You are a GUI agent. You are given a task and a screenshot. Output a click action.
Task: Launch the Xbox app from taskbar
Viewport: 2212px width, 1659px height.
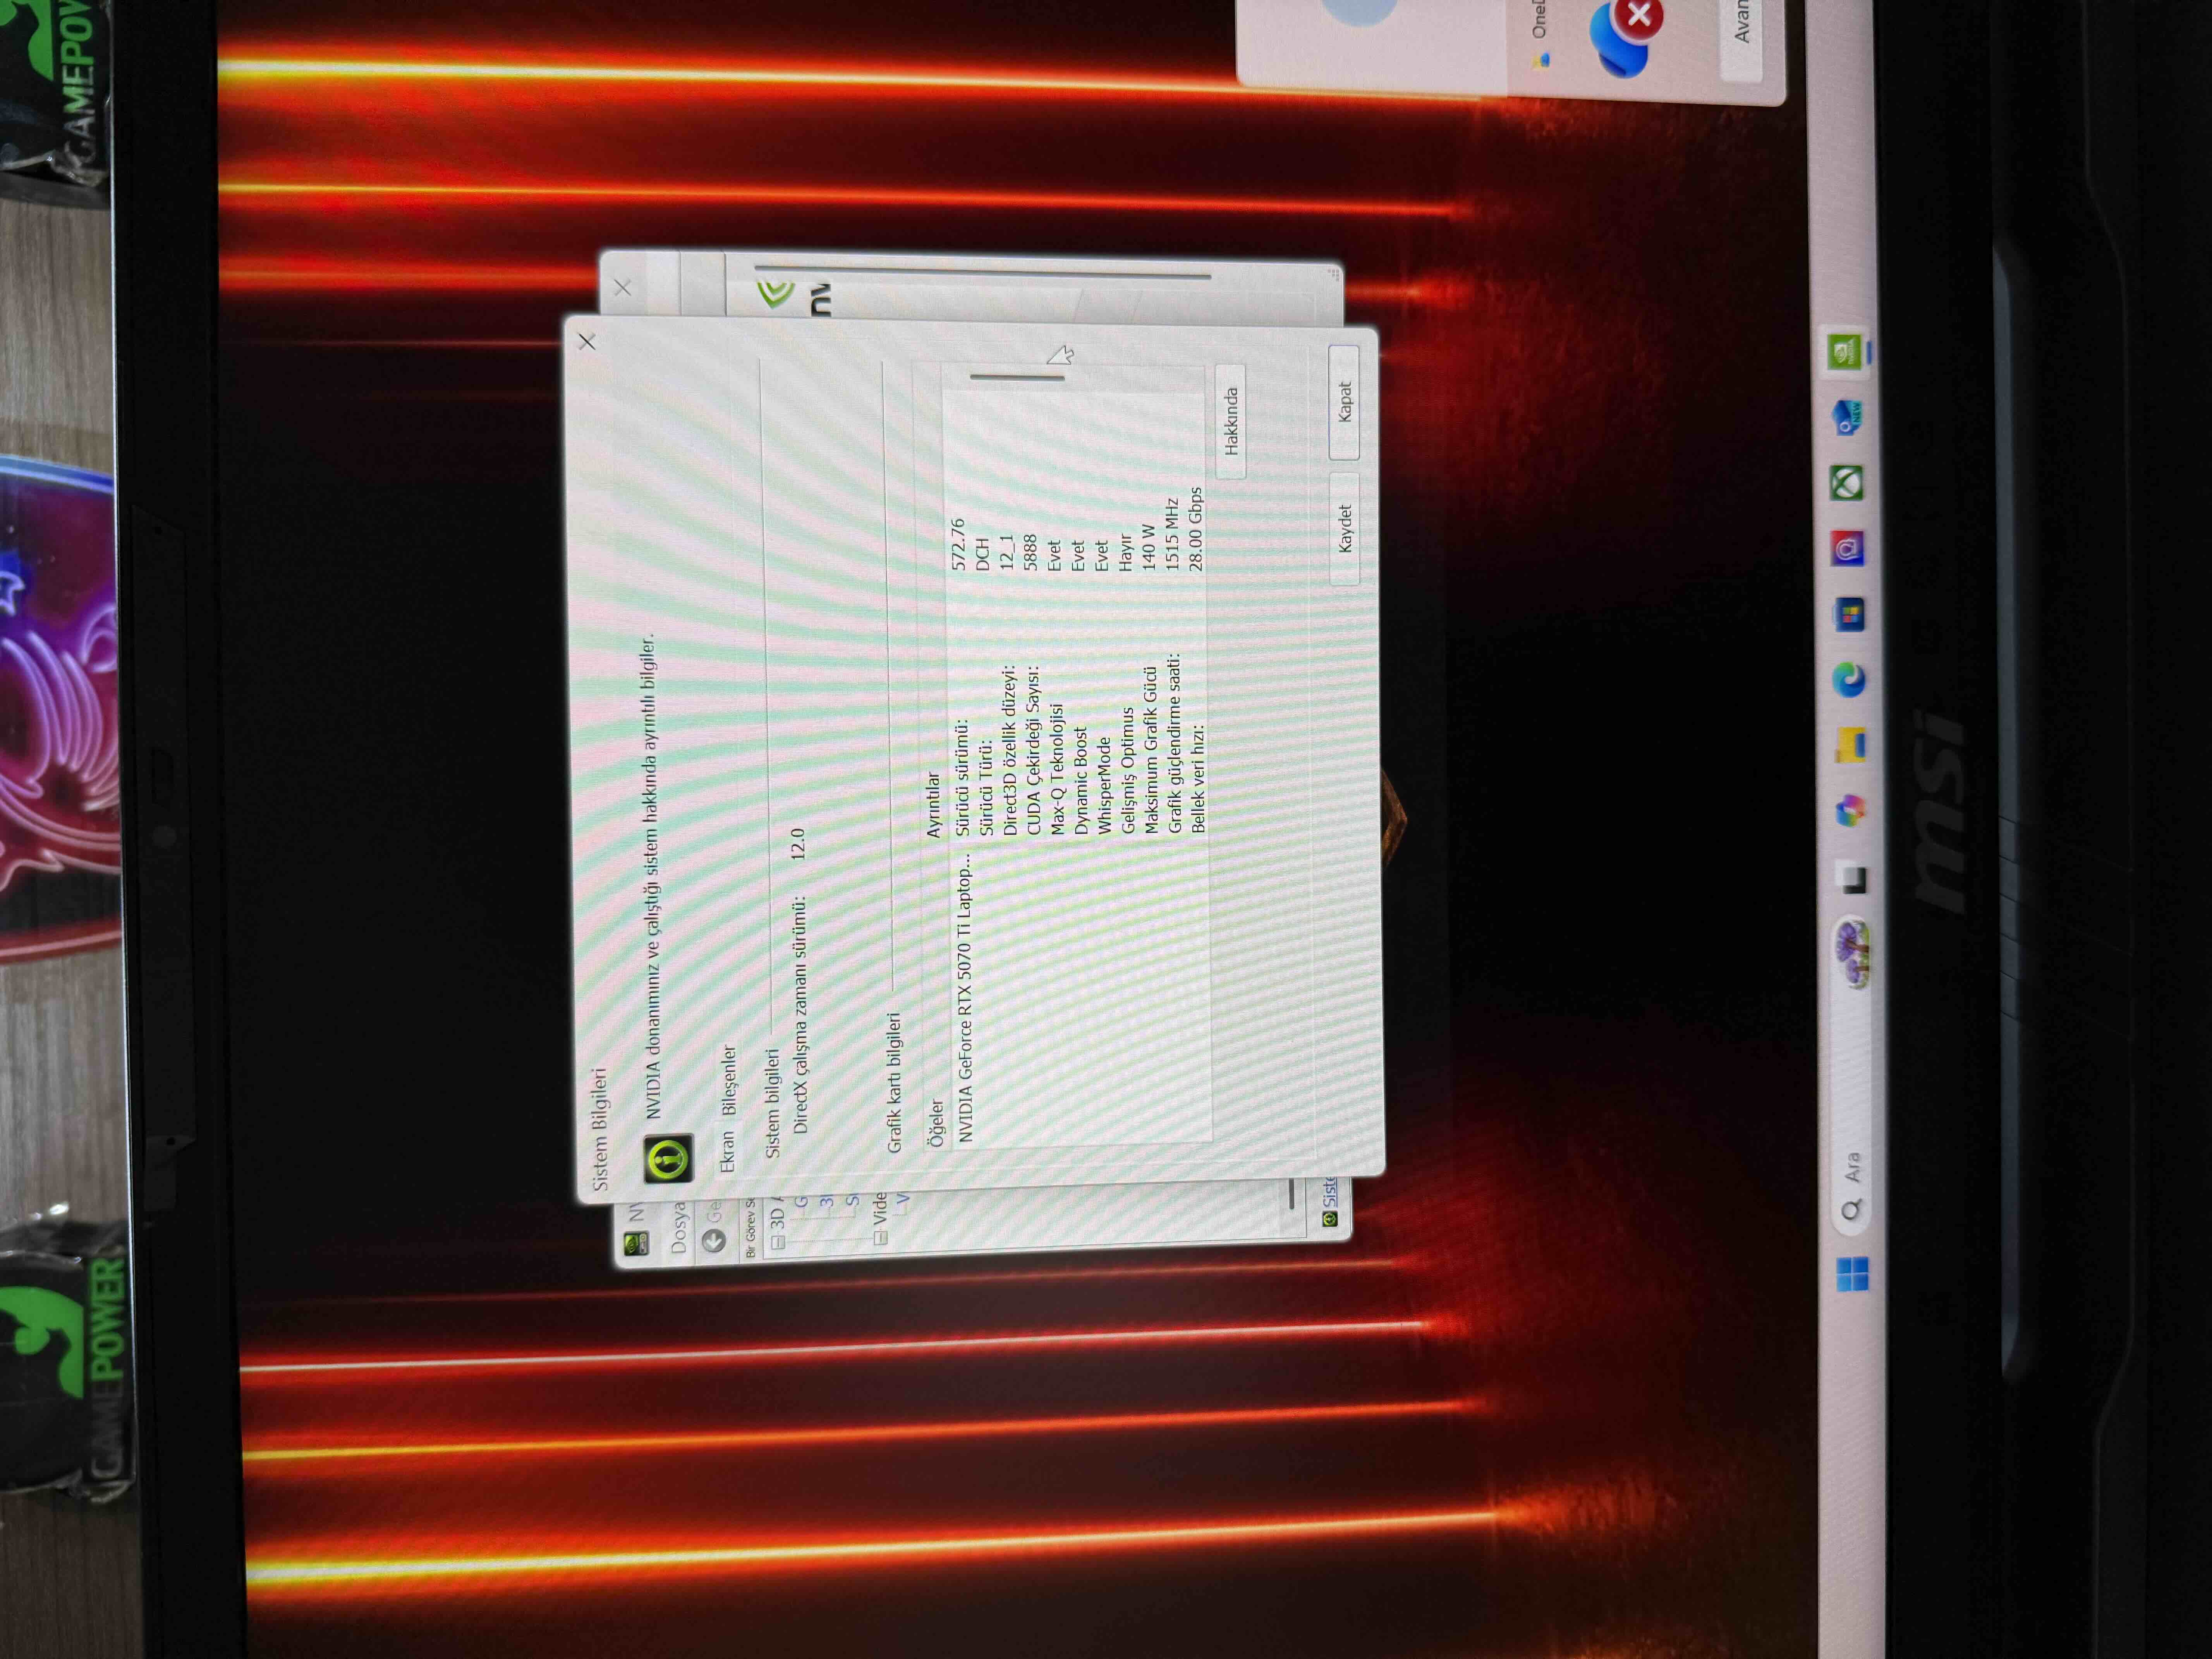click(x=1847, y=483)
